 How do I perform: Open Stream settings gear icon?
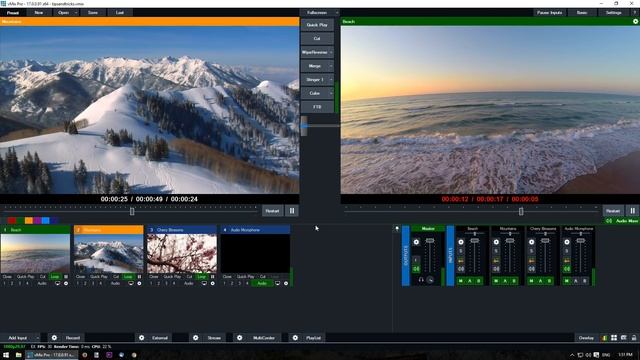(196, 338)
